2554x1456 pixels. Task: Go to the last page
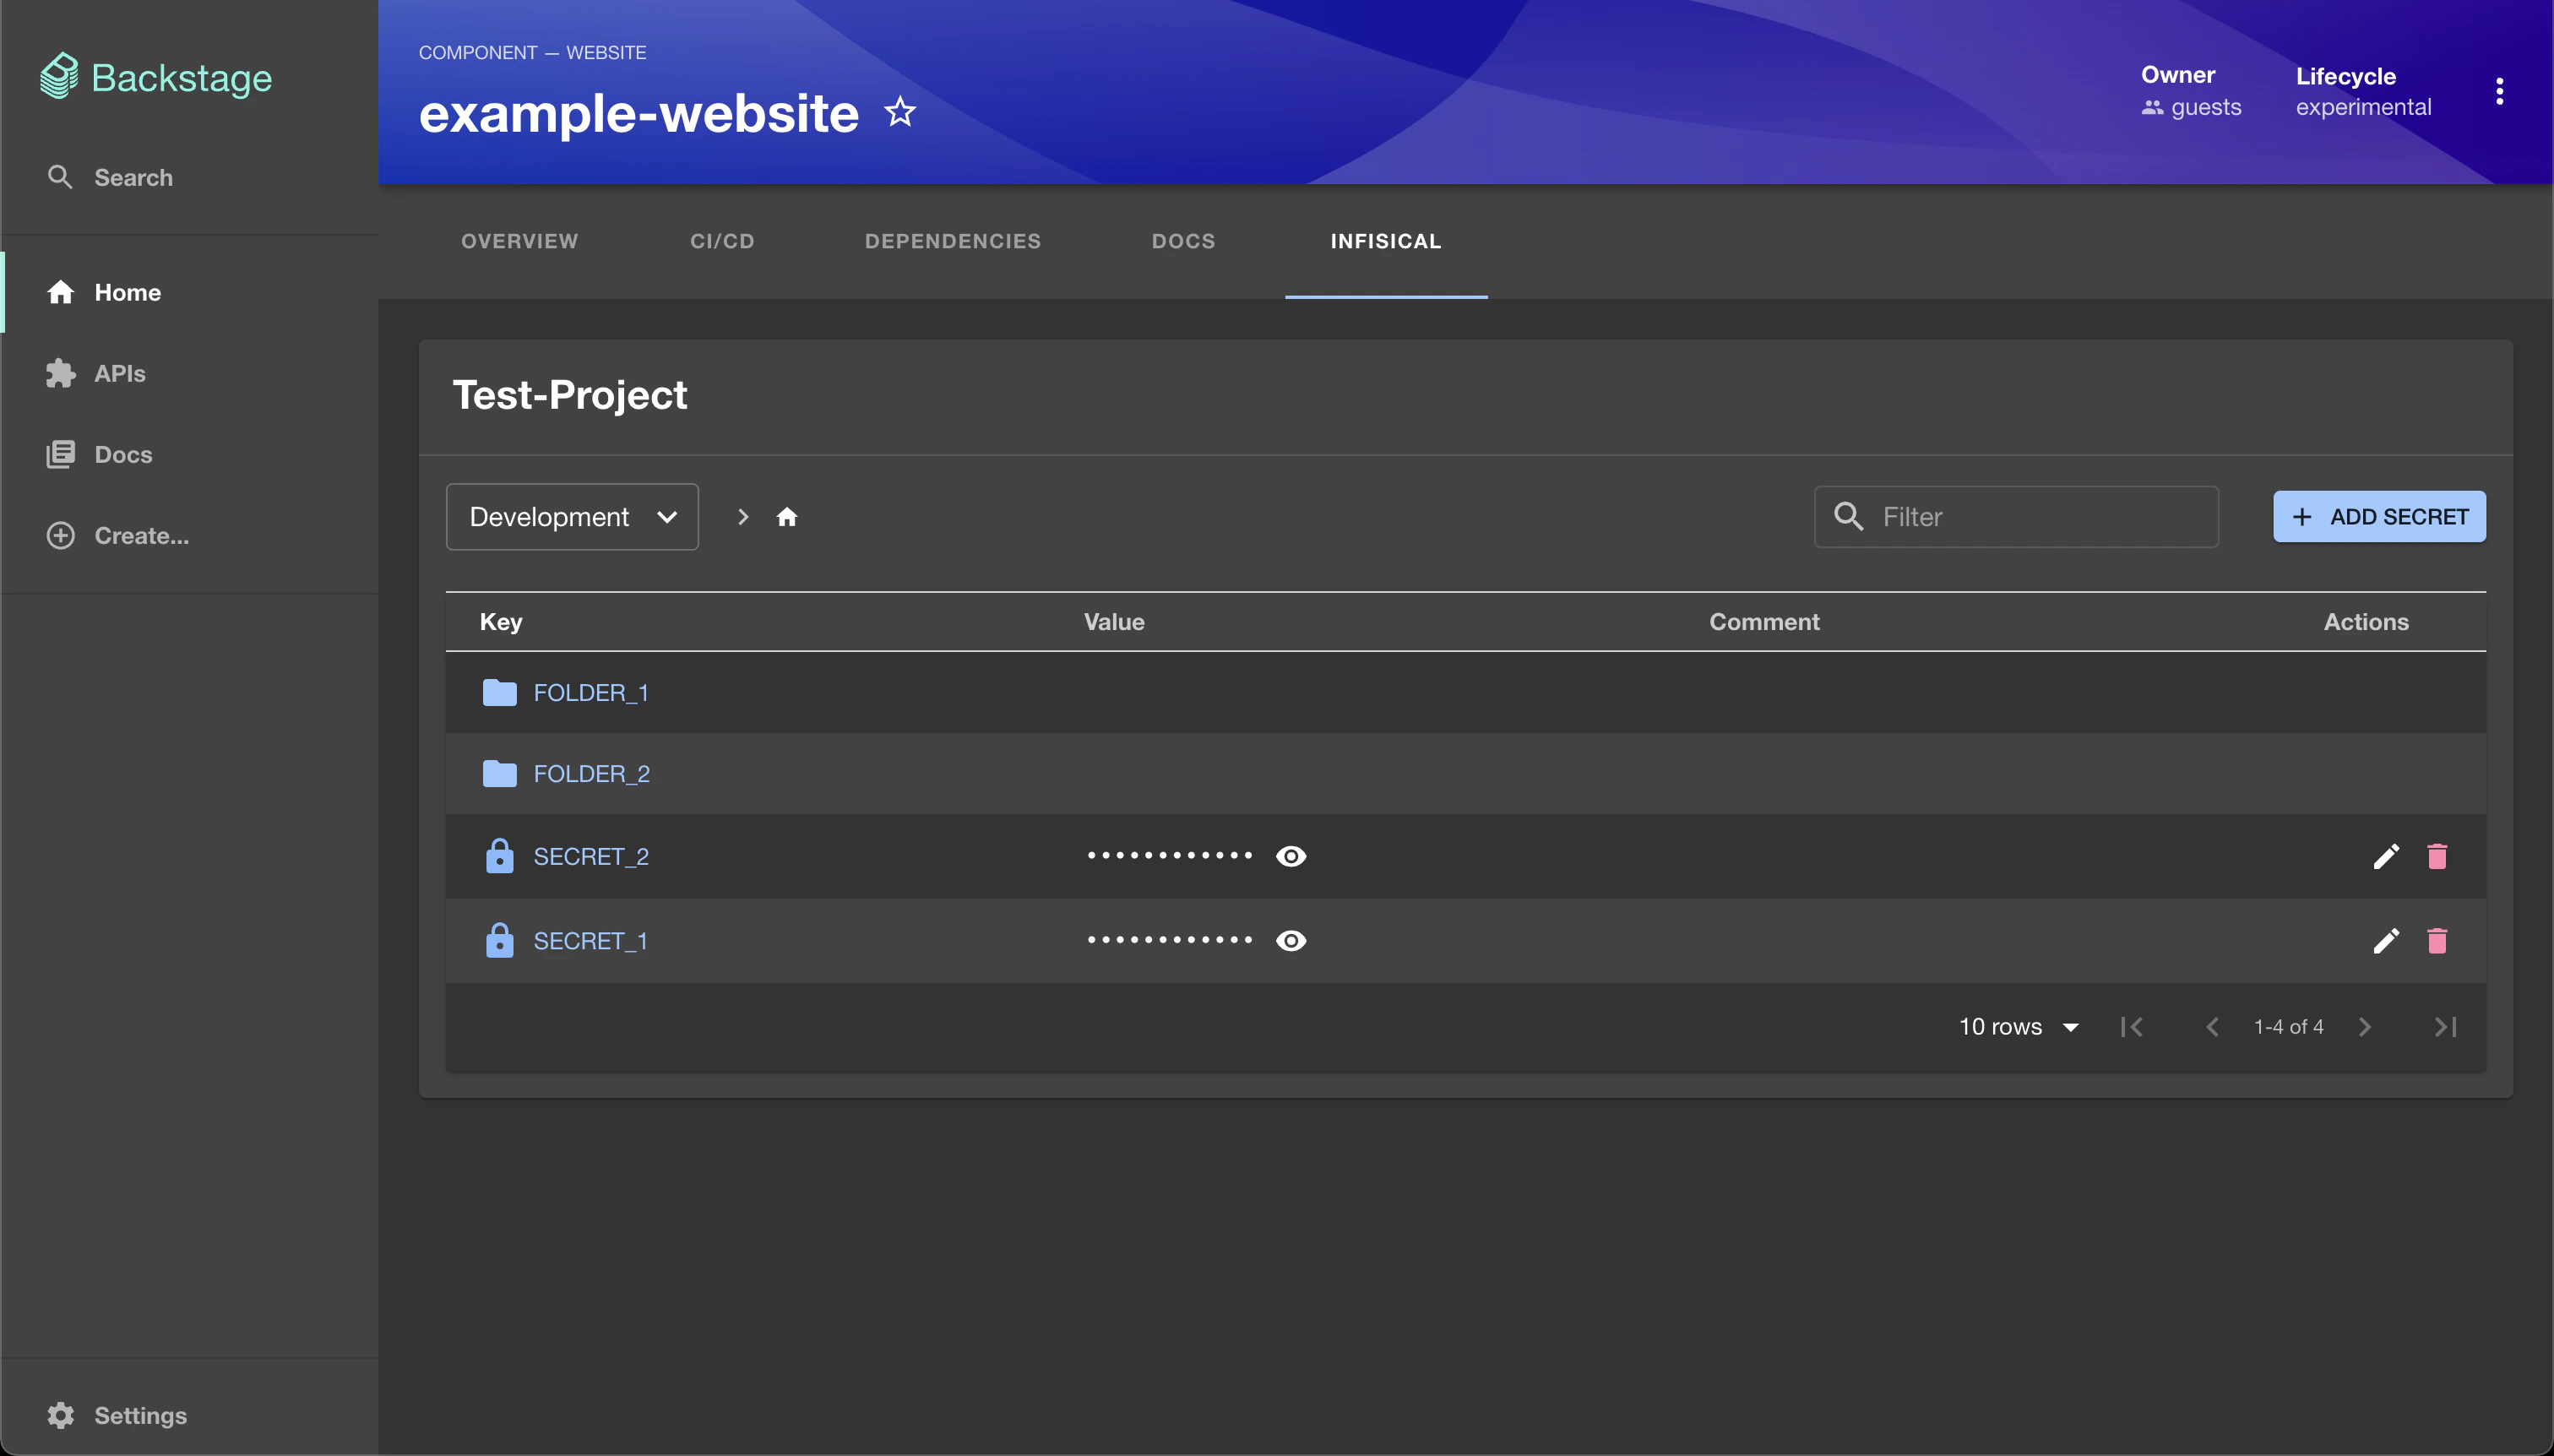tap(2445, 1027)
